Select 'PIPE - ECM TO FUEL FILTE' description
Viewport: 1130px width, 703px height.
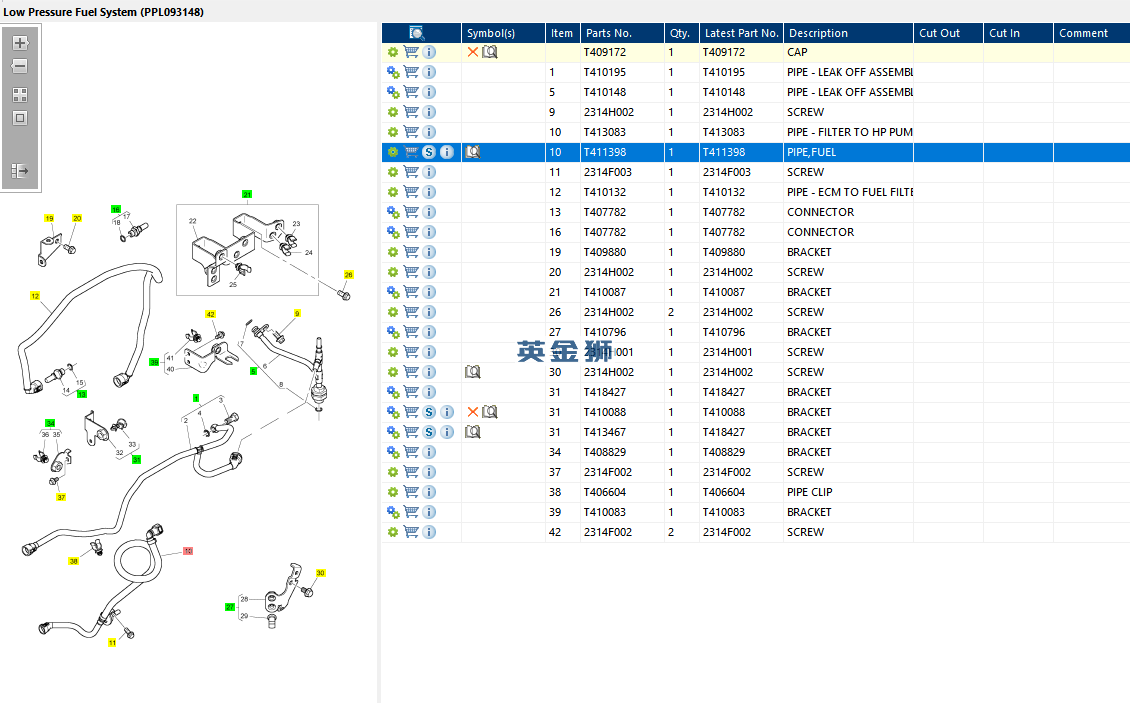(x=848, y=192)
